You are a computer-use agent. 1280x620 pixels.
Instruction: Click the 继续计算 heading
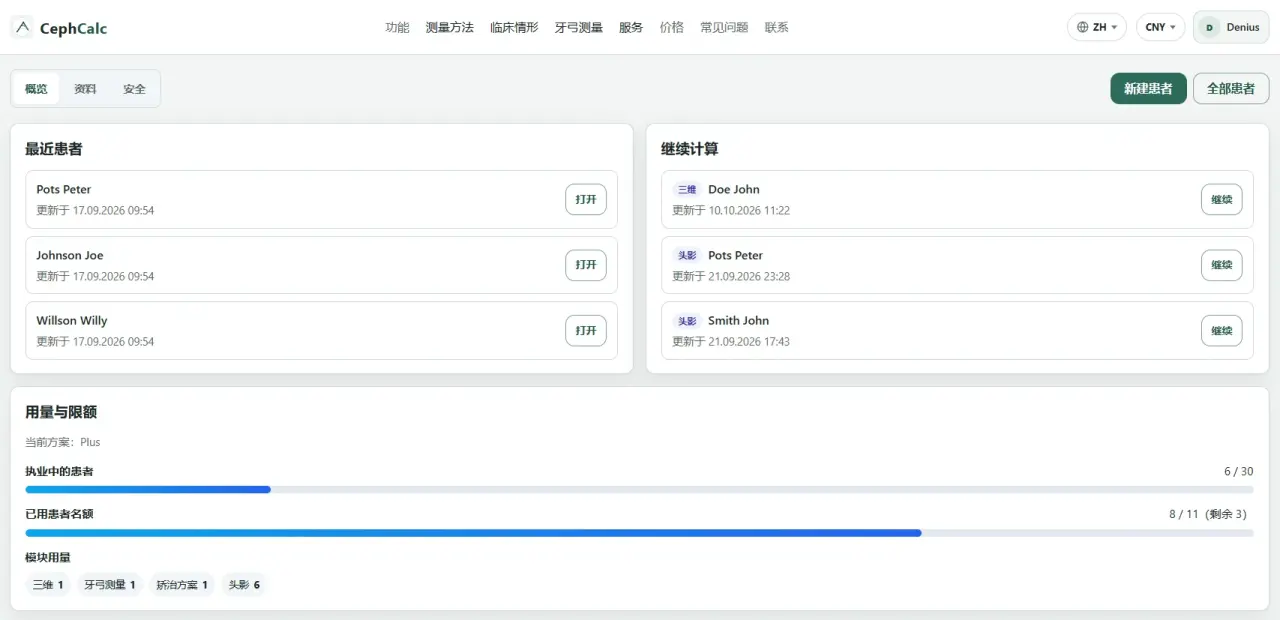point(690,149)
